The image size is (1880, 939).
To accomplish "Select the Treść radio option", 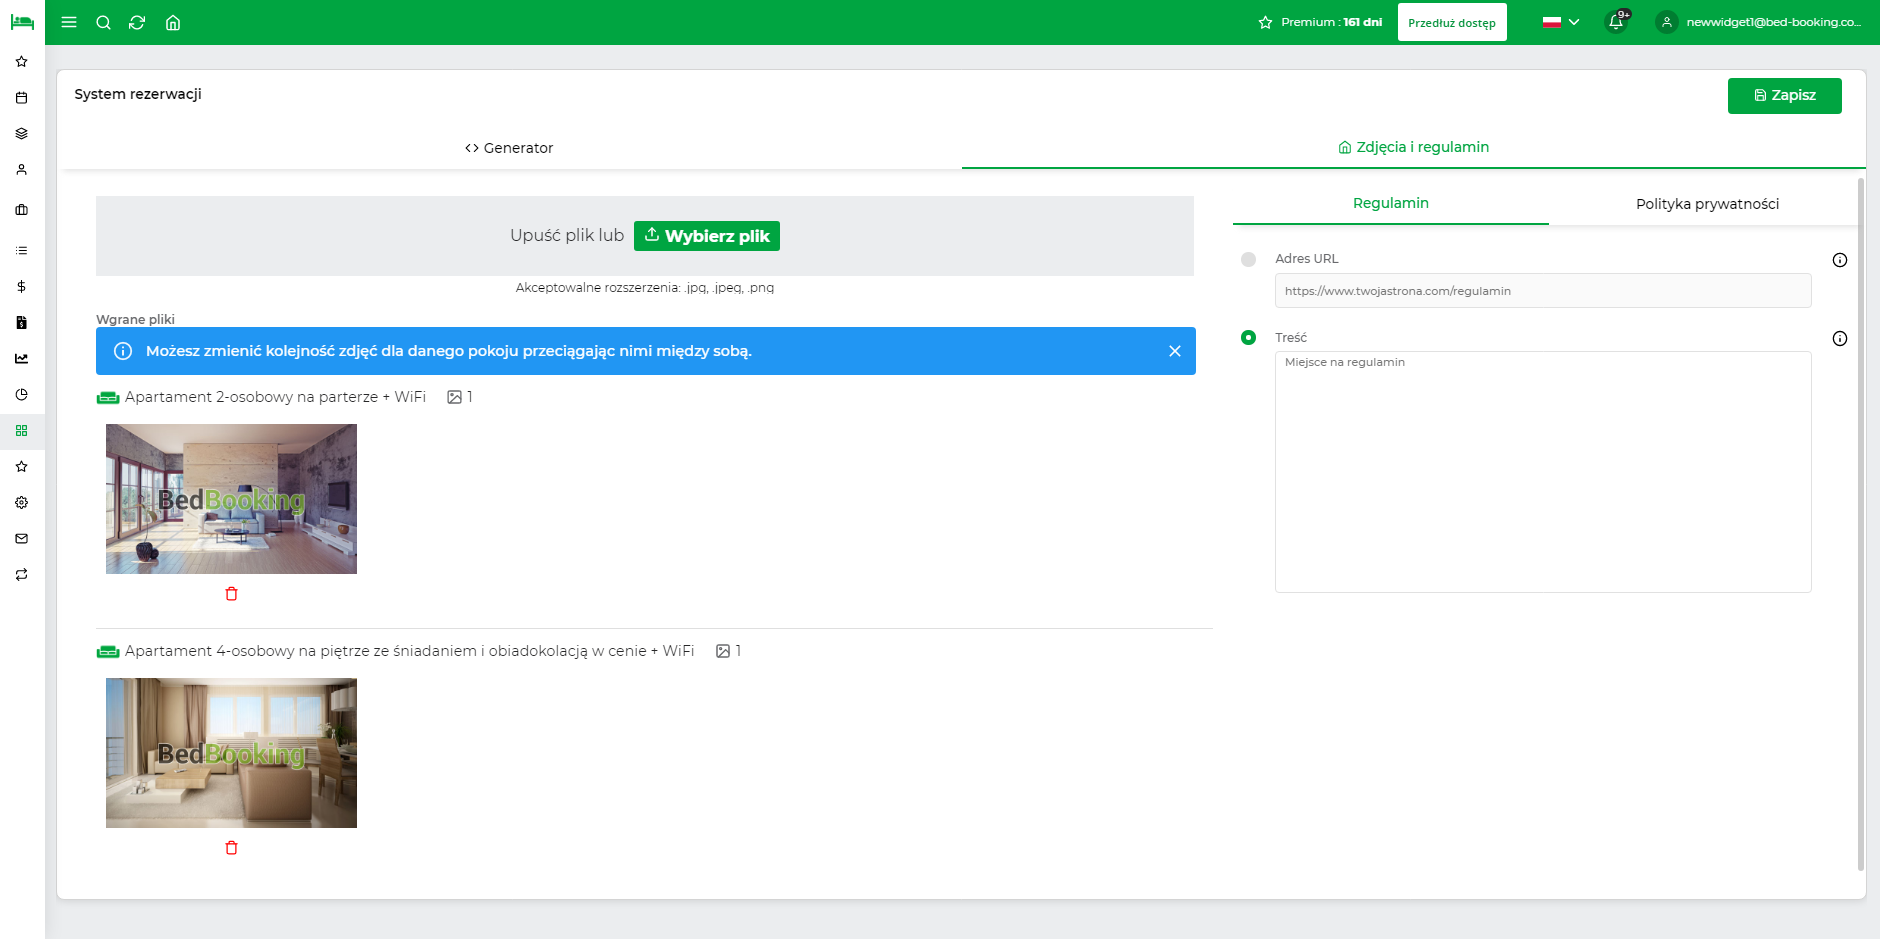I will (1248, 338).
